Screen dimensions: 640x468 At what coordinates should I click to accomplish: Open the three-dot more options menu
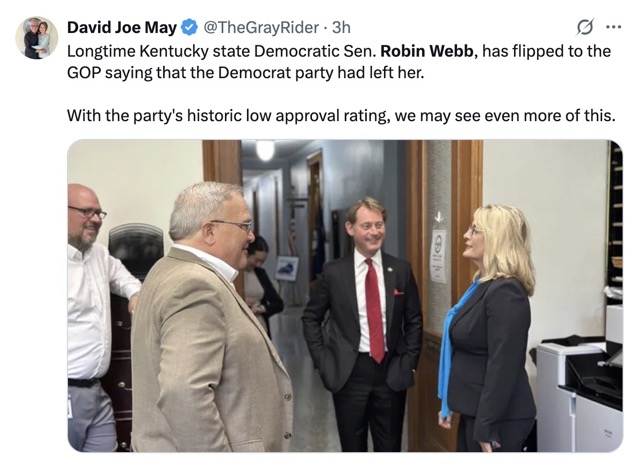[613, 27]
